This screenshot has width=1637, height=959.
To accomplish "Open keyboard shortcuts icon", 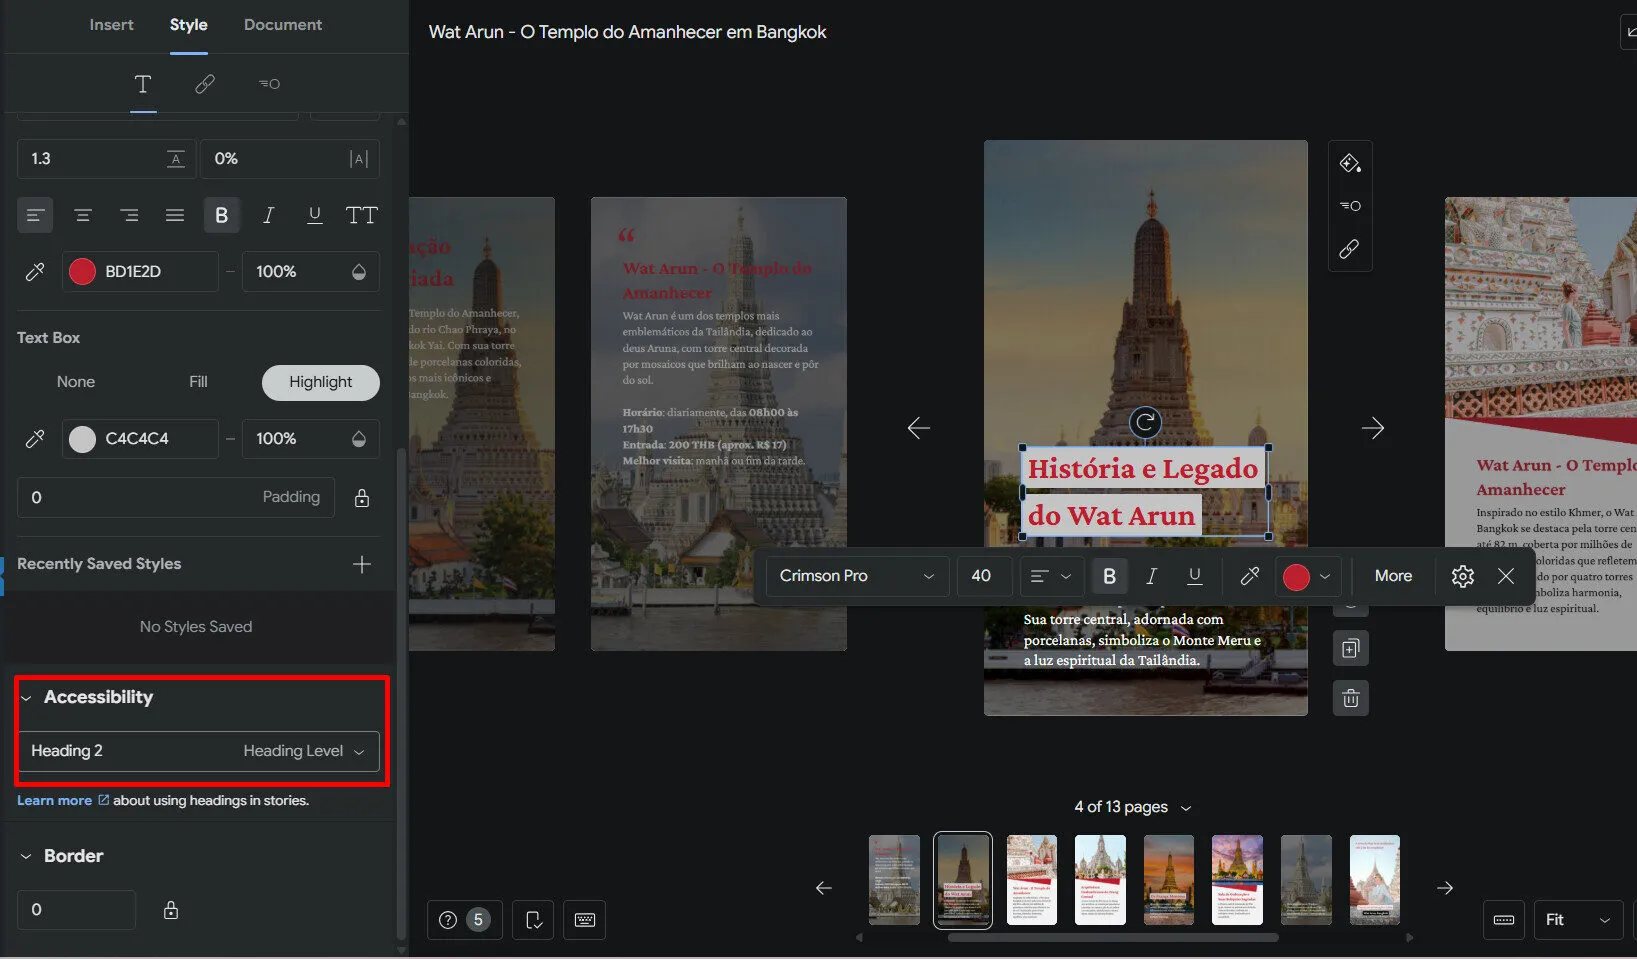I will click(x=585, y=920).
